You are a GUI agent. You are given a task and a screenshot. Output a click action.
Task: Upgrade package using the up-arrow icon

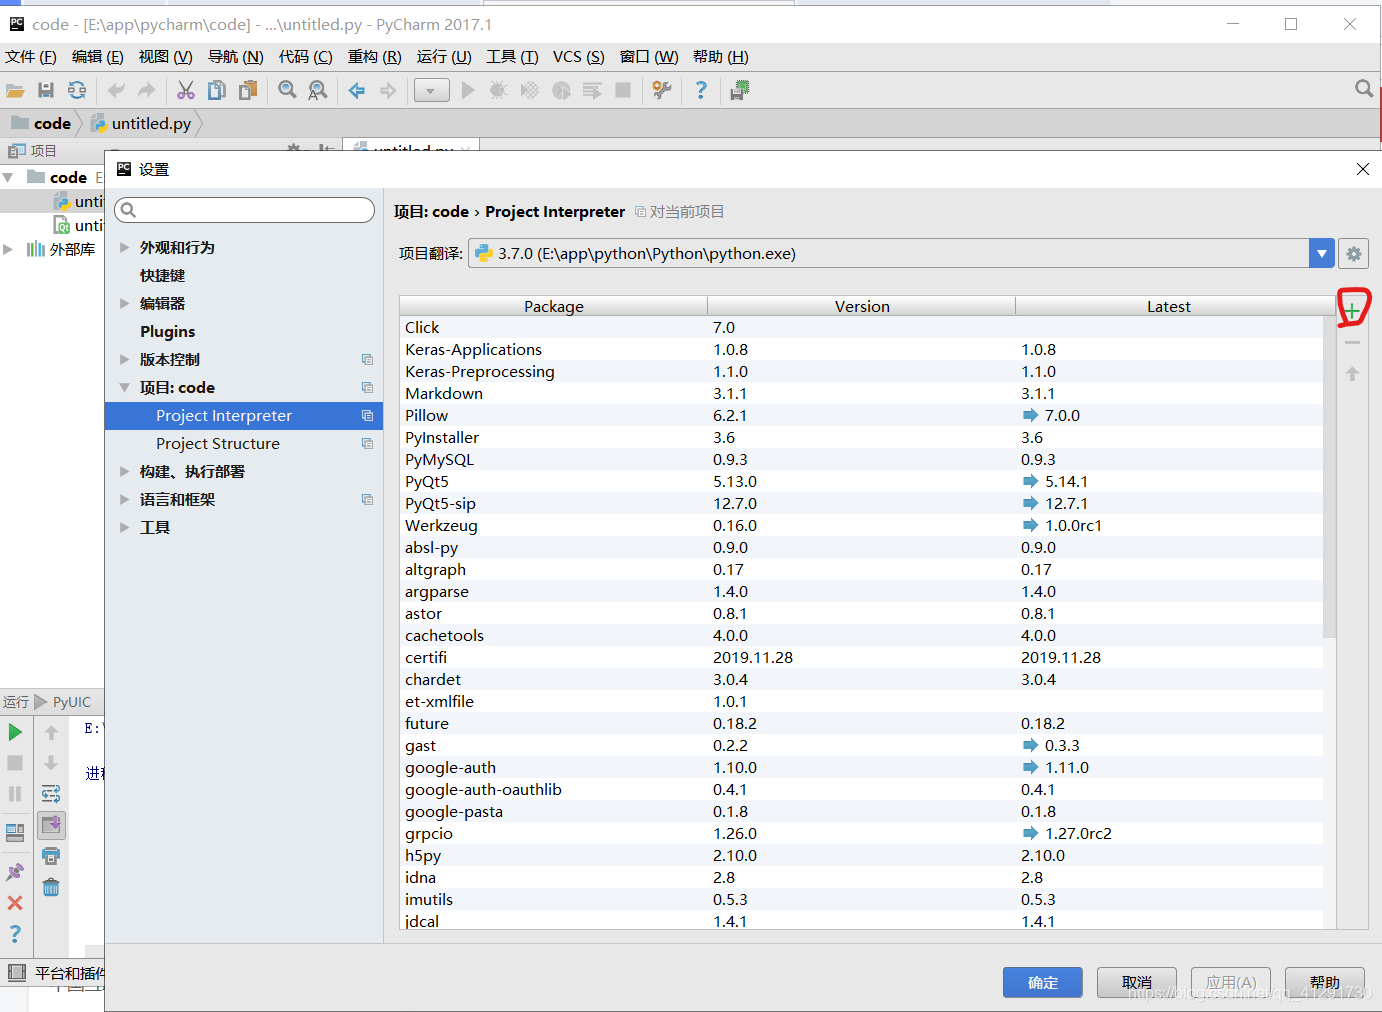(x=1352, y=373)
